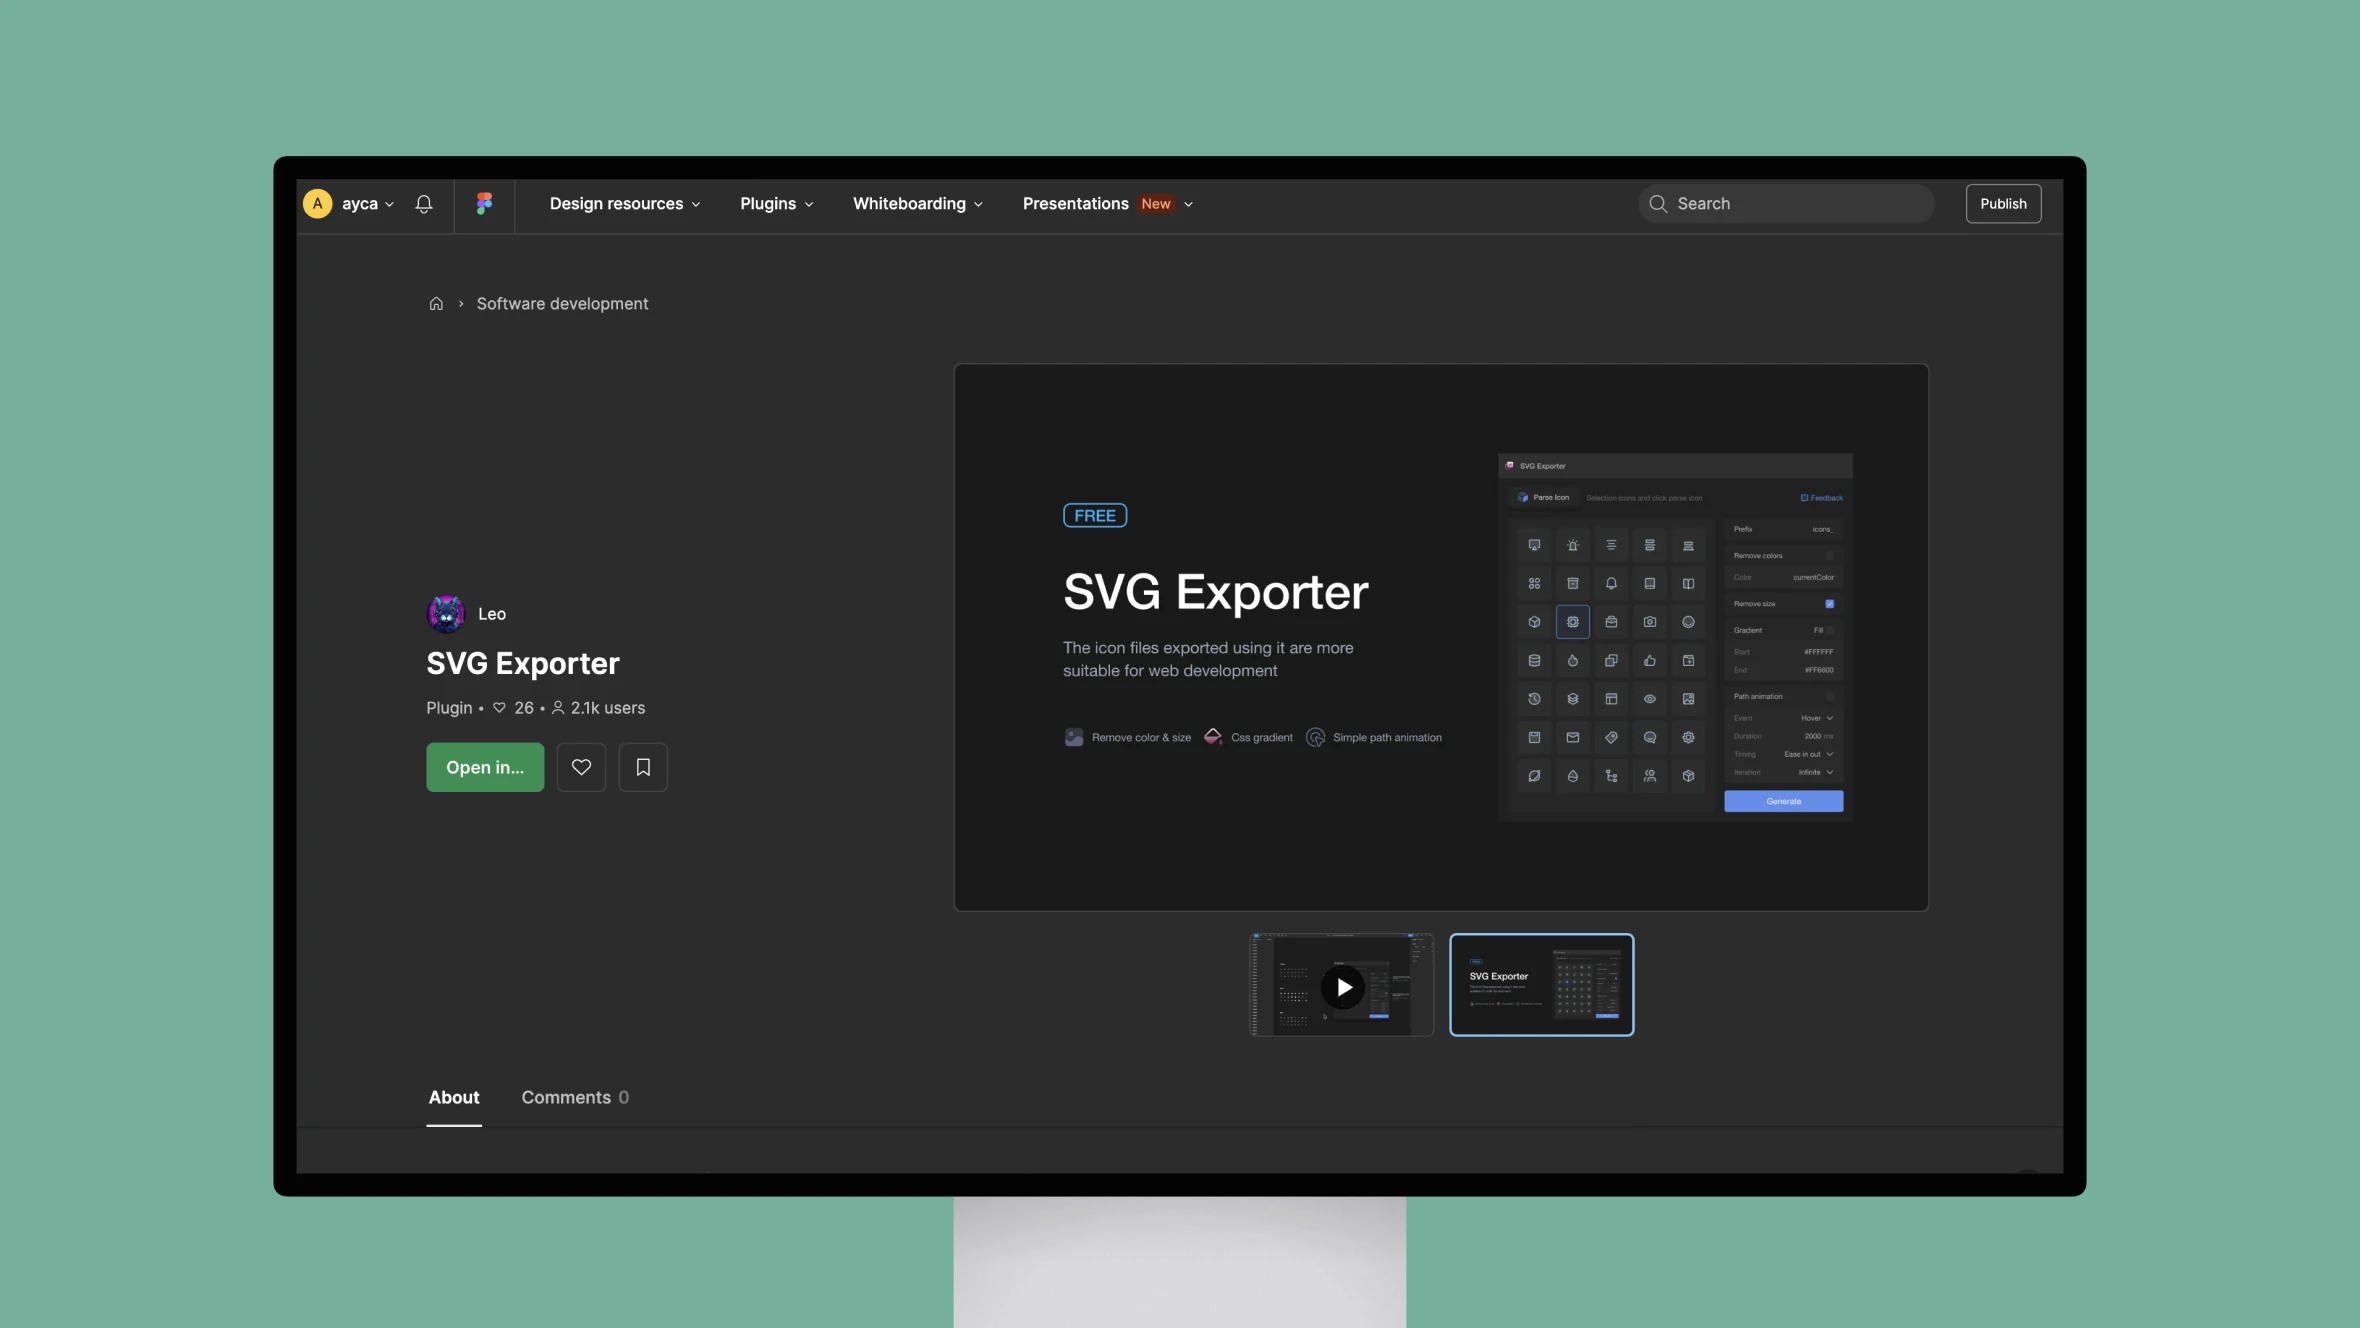Screen dimensions: 2360x1328
Task: Click the Software development breadcrumb link
Action: click(562, 303)
